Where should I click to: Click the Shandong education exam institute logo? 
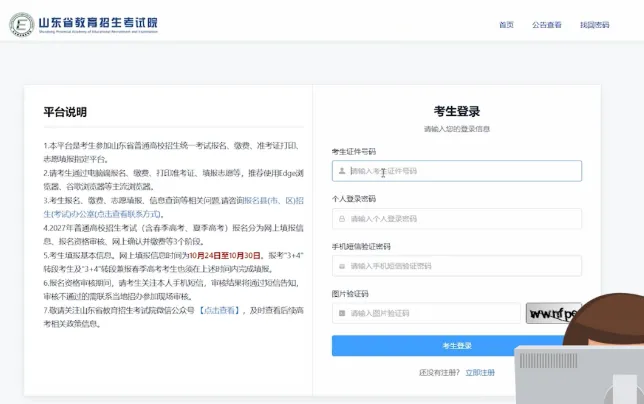coord(84,24)
